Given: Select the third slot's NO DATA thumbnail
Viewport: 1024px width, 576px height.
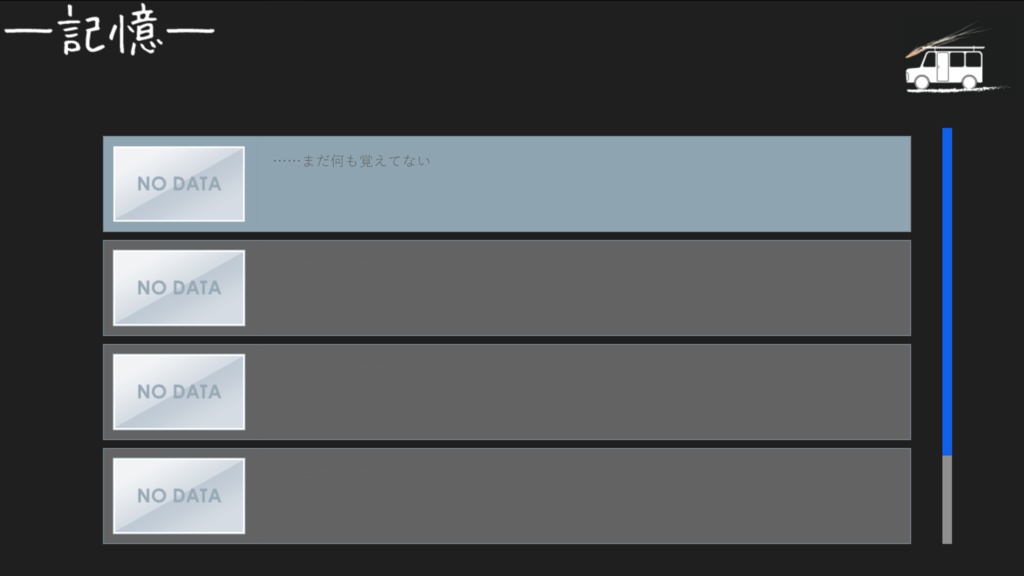Looking at the screenshot, I should pos(179,392).
